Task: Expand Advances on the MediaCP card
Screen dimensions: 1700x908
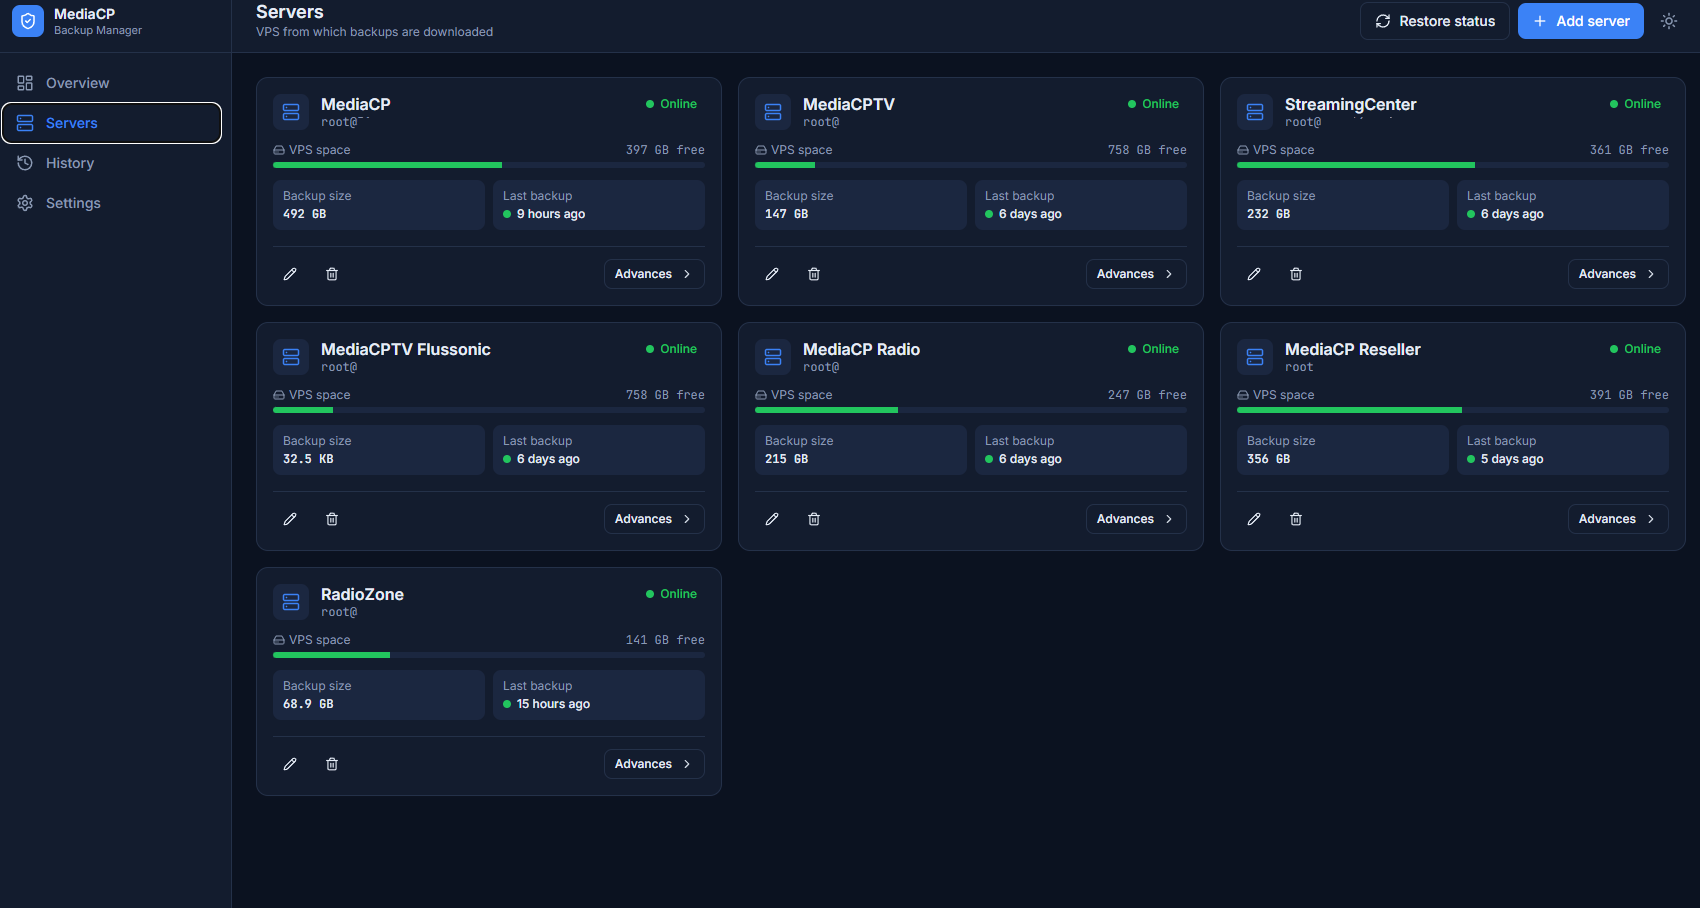Action: tap(654, 274)
